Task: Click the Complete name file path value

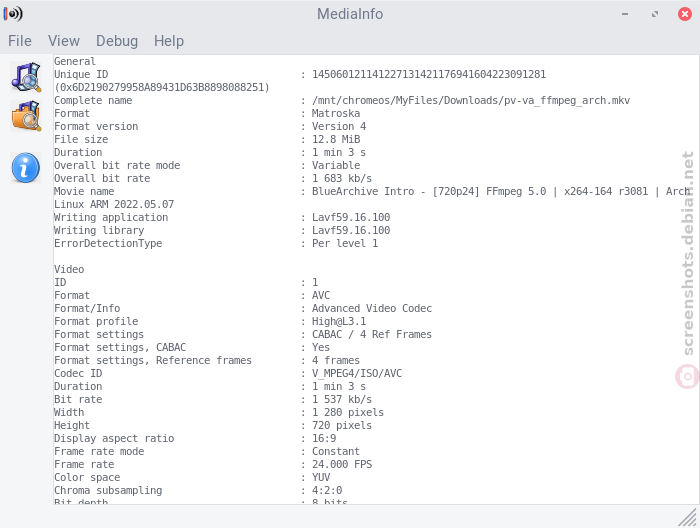Action: click(471, 100)
